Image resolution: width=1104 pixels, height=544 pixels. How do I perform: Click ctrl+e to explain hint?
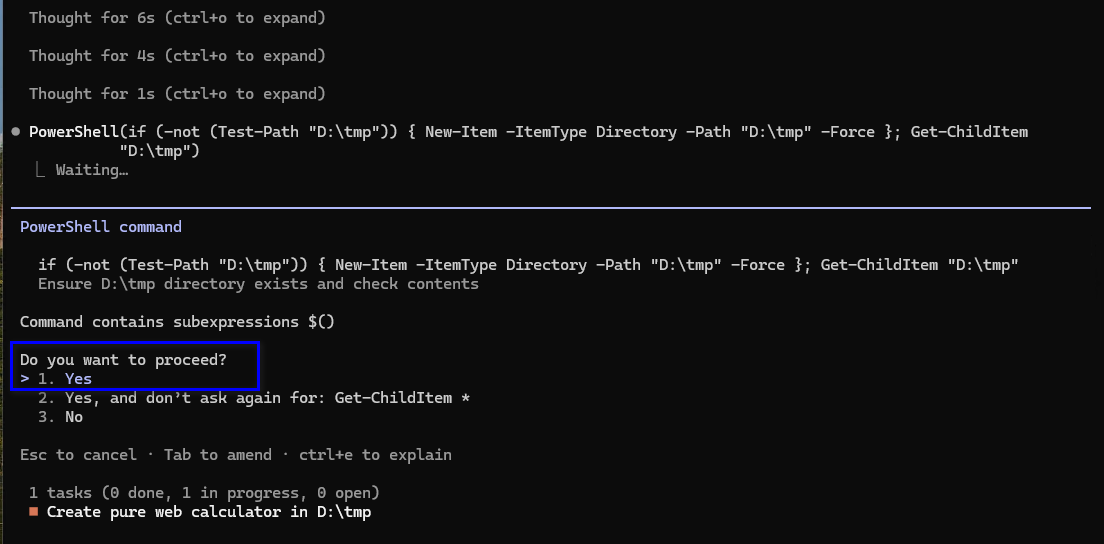tap(375, 455)
